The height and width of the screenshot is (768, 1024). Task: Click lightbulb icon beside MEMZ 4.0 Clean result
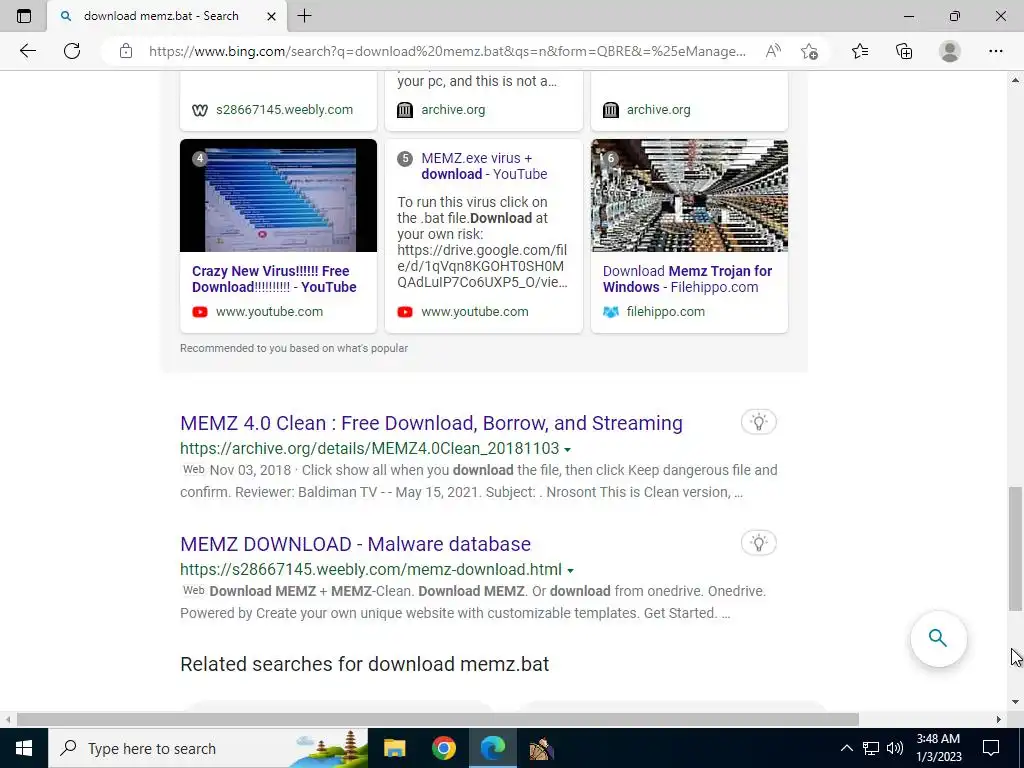758,422
